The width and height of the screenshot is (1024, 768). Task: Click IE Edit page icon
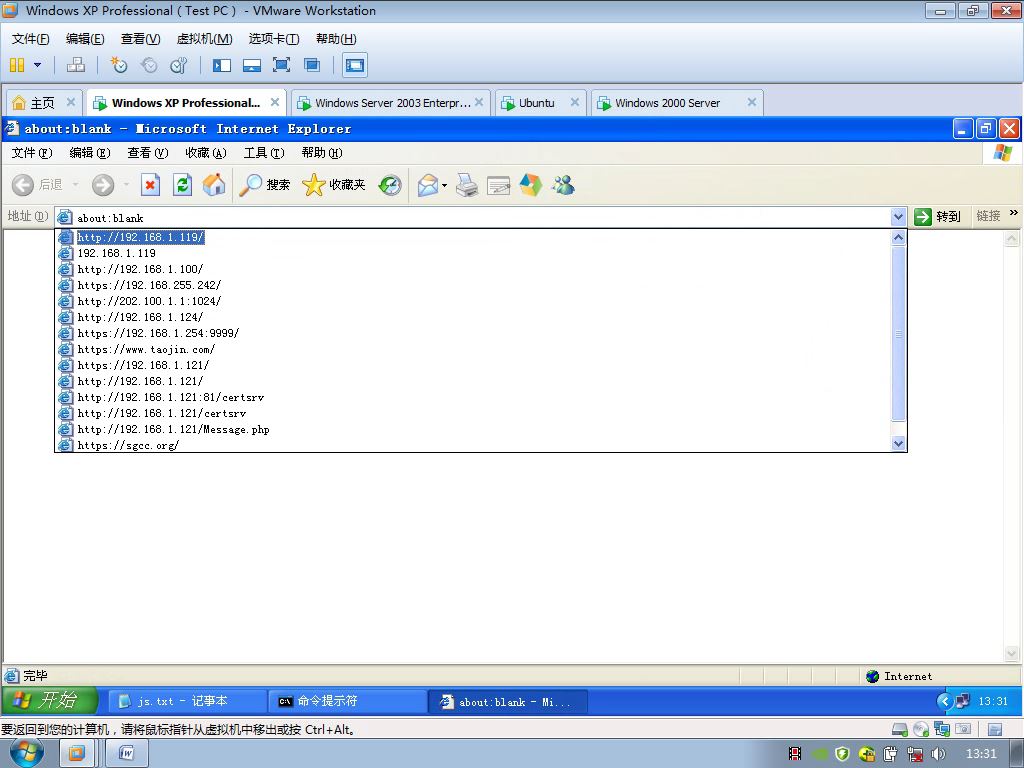tap(498, 186)
